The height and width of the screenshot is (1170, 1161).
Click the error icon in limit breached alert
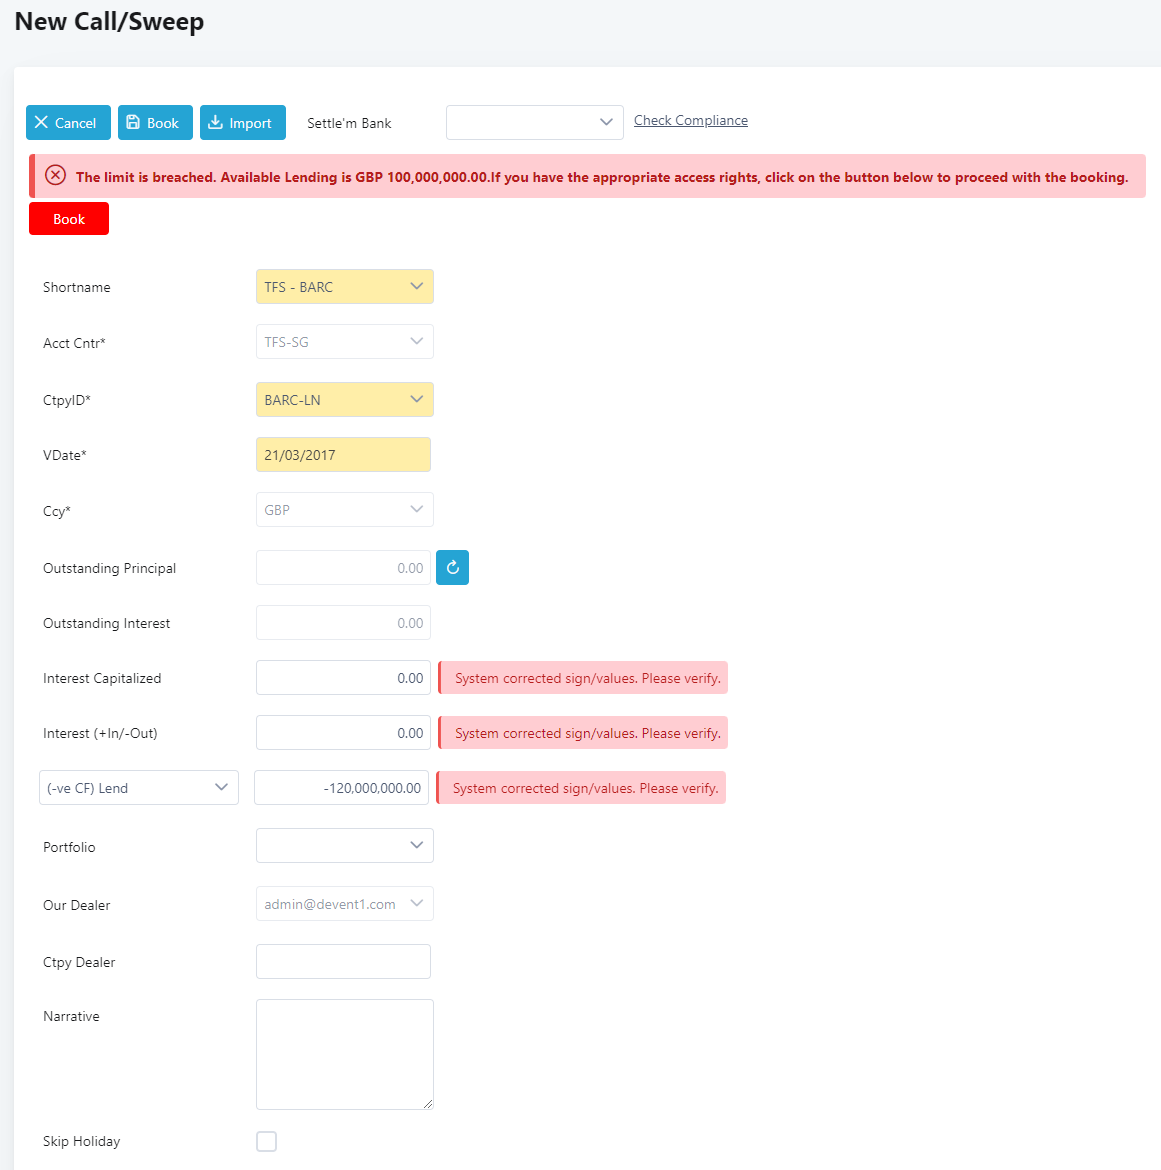tap(56, 176)
